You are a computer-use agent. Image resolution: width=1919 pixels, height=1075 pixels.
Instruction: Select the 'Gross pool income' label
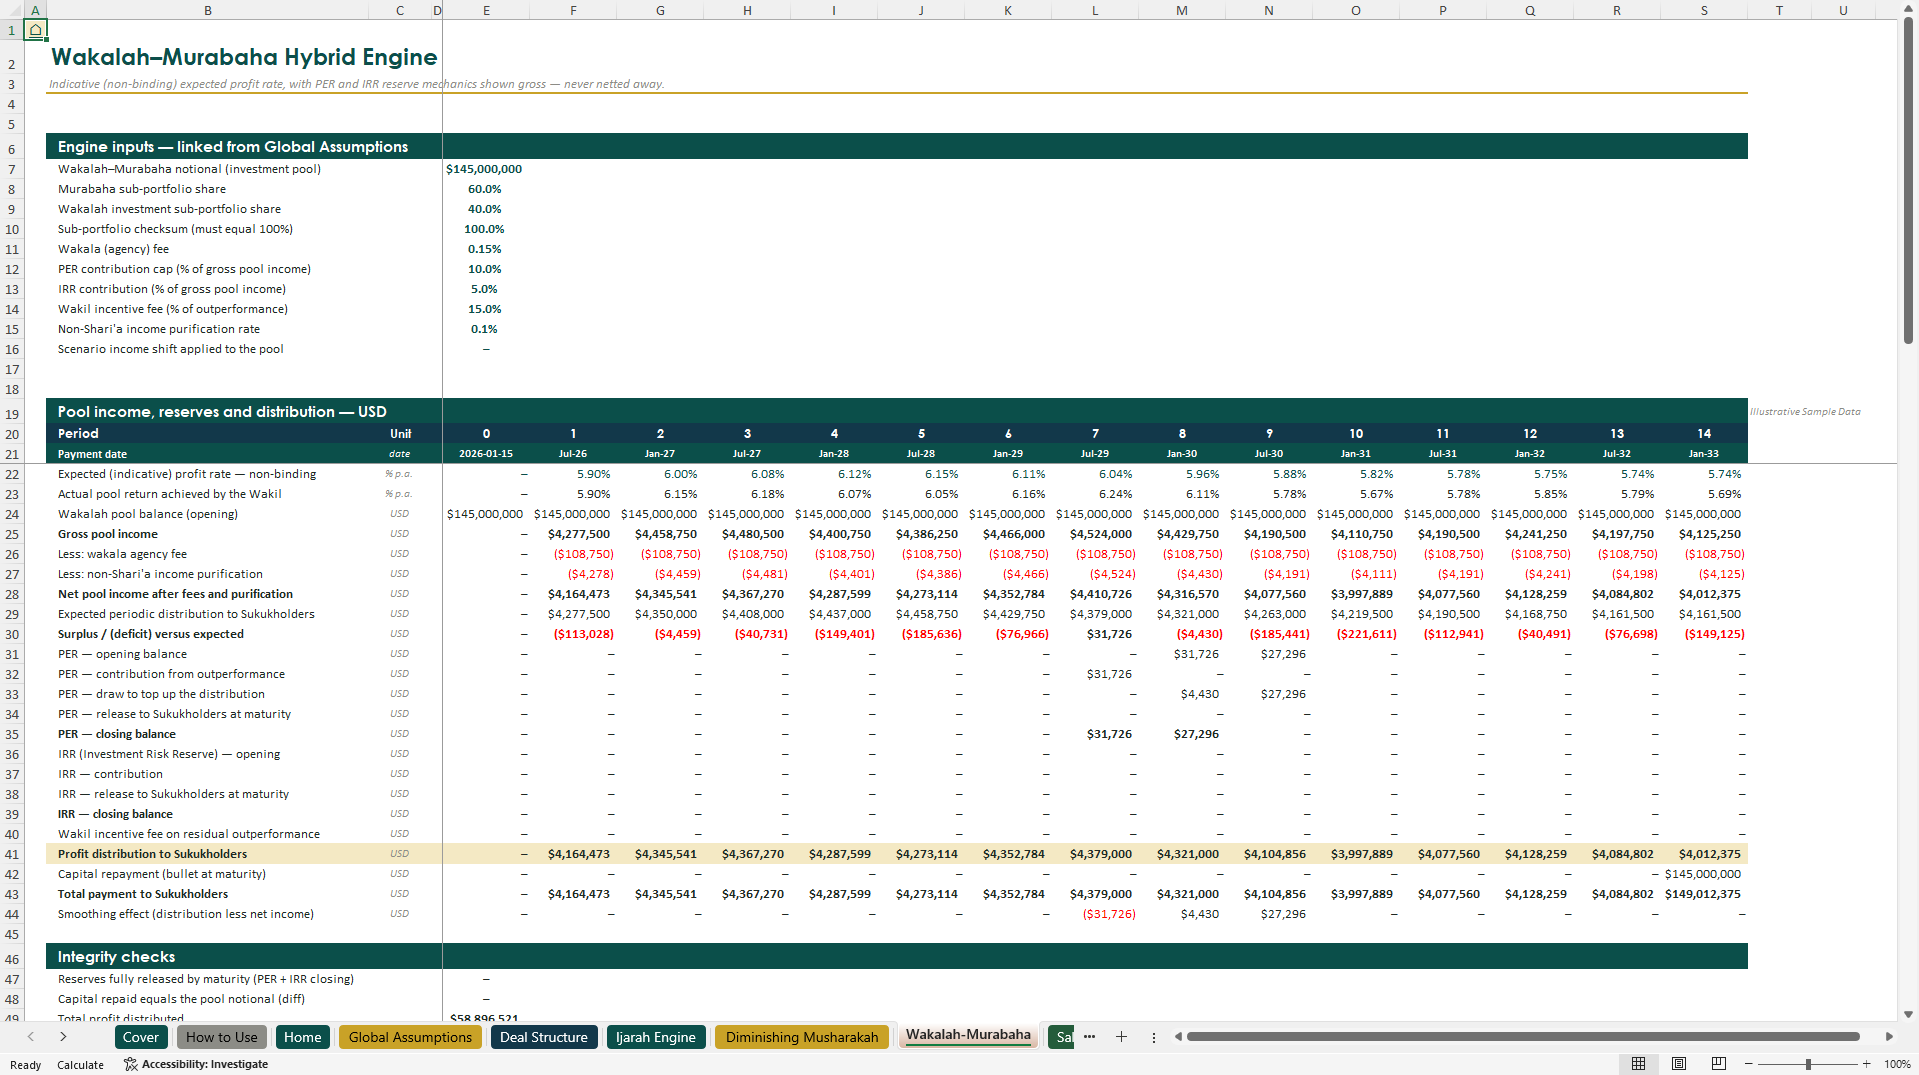tap(108, 534)
